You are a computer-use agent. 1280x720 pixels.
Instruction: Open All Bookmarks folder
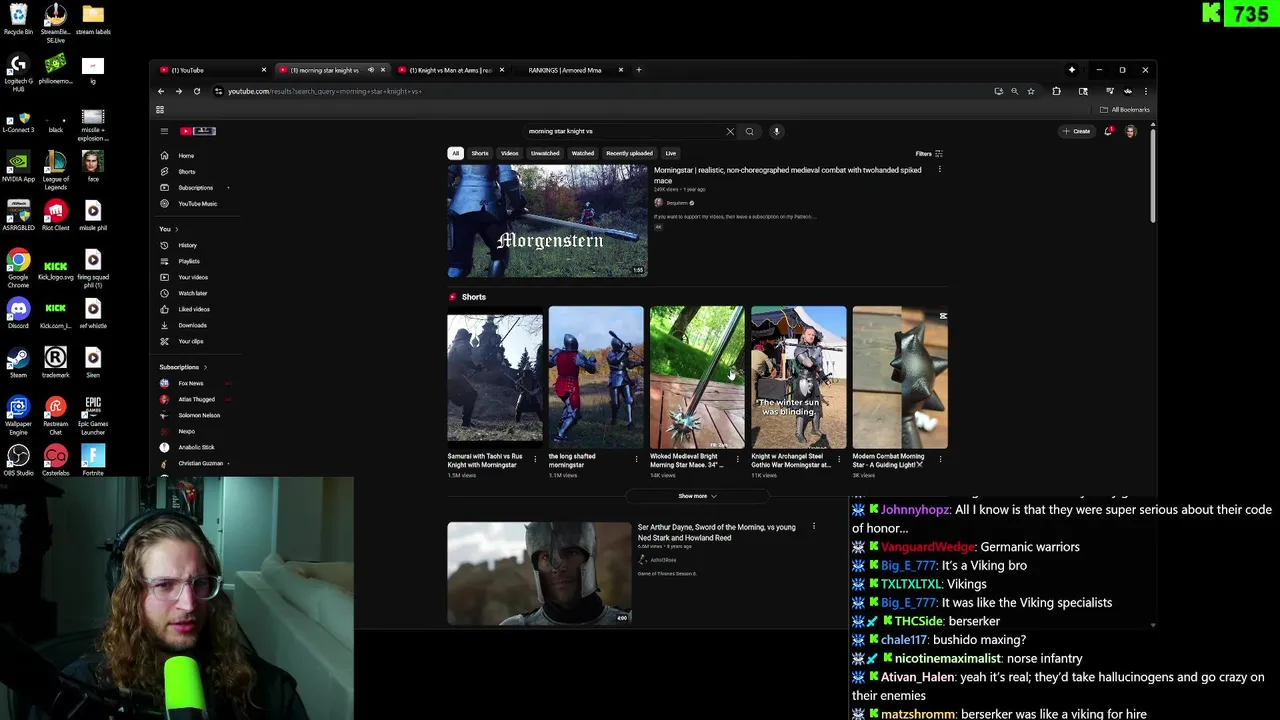1125,110
